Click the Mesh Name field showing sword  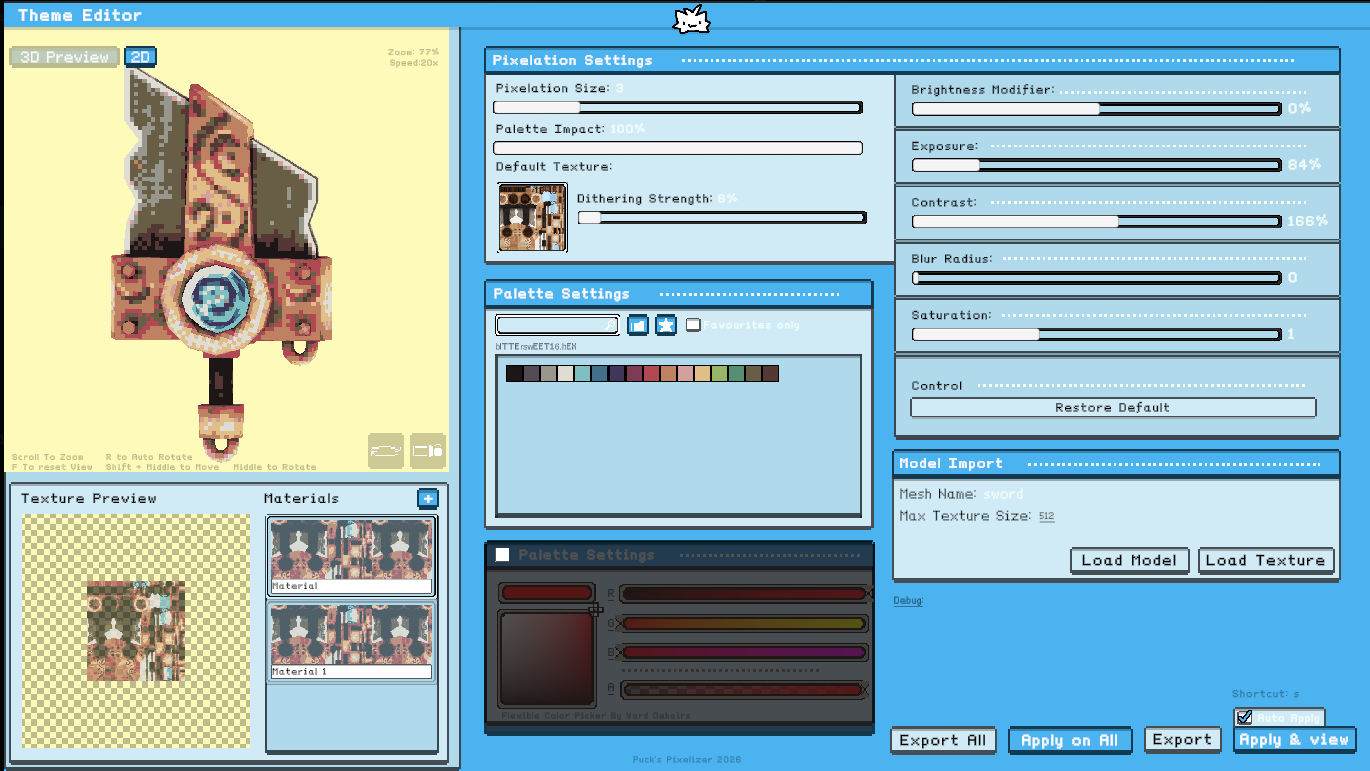coord(1003,494)
